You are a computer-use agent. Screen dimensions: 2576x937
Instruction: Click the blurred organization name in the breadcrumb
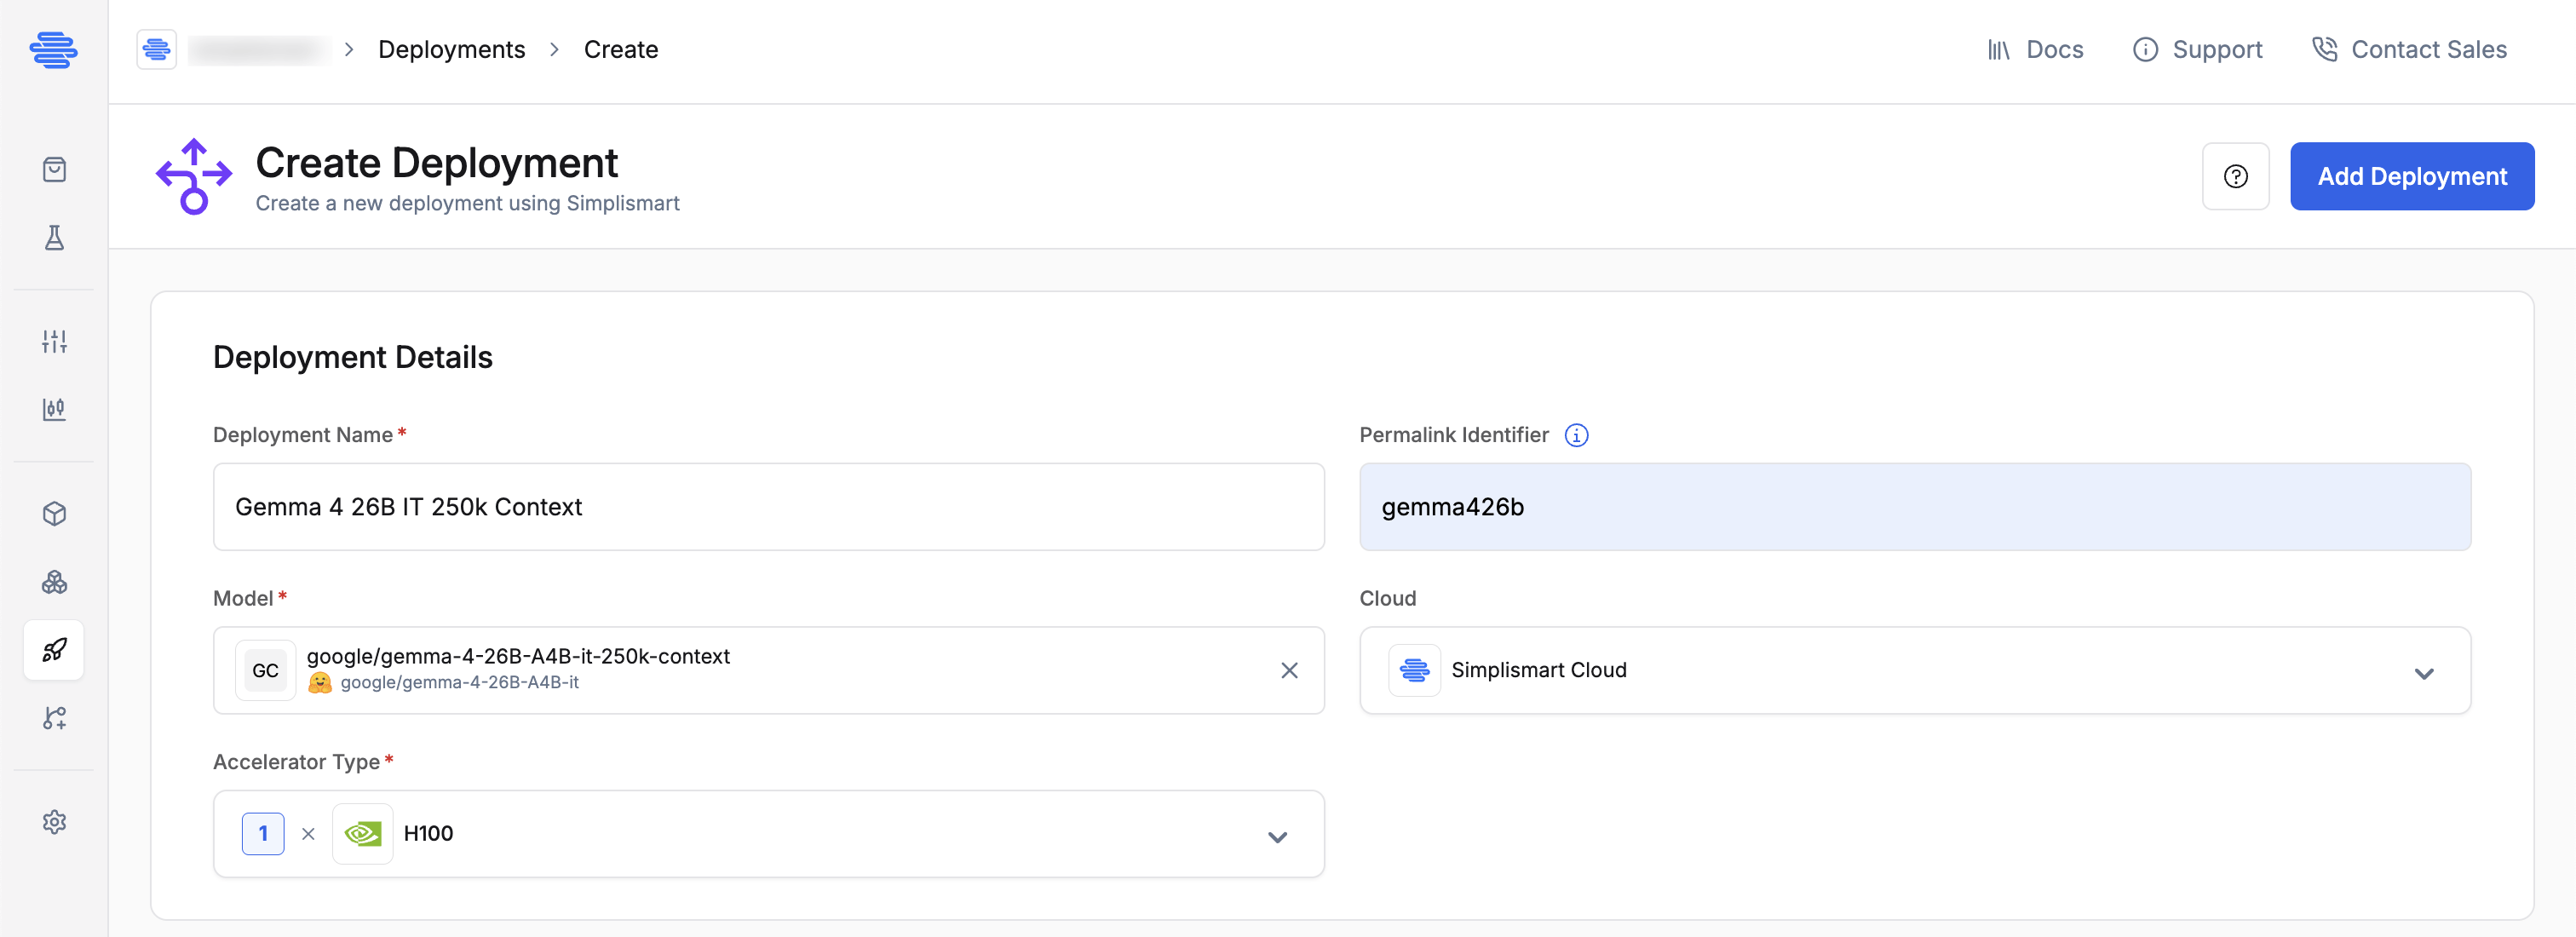pos(258,49)
